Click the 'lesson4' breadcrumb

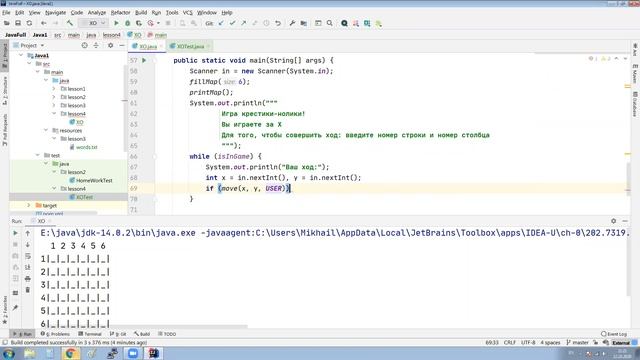point(111,35)
